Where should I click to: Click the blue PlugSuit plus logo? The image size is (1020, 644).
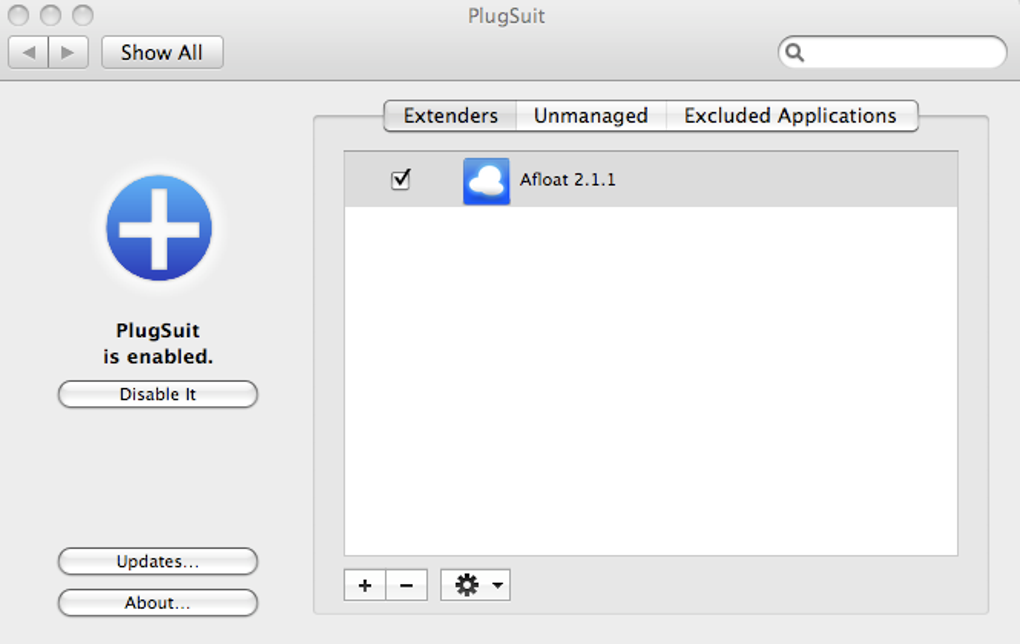point(159,228)
